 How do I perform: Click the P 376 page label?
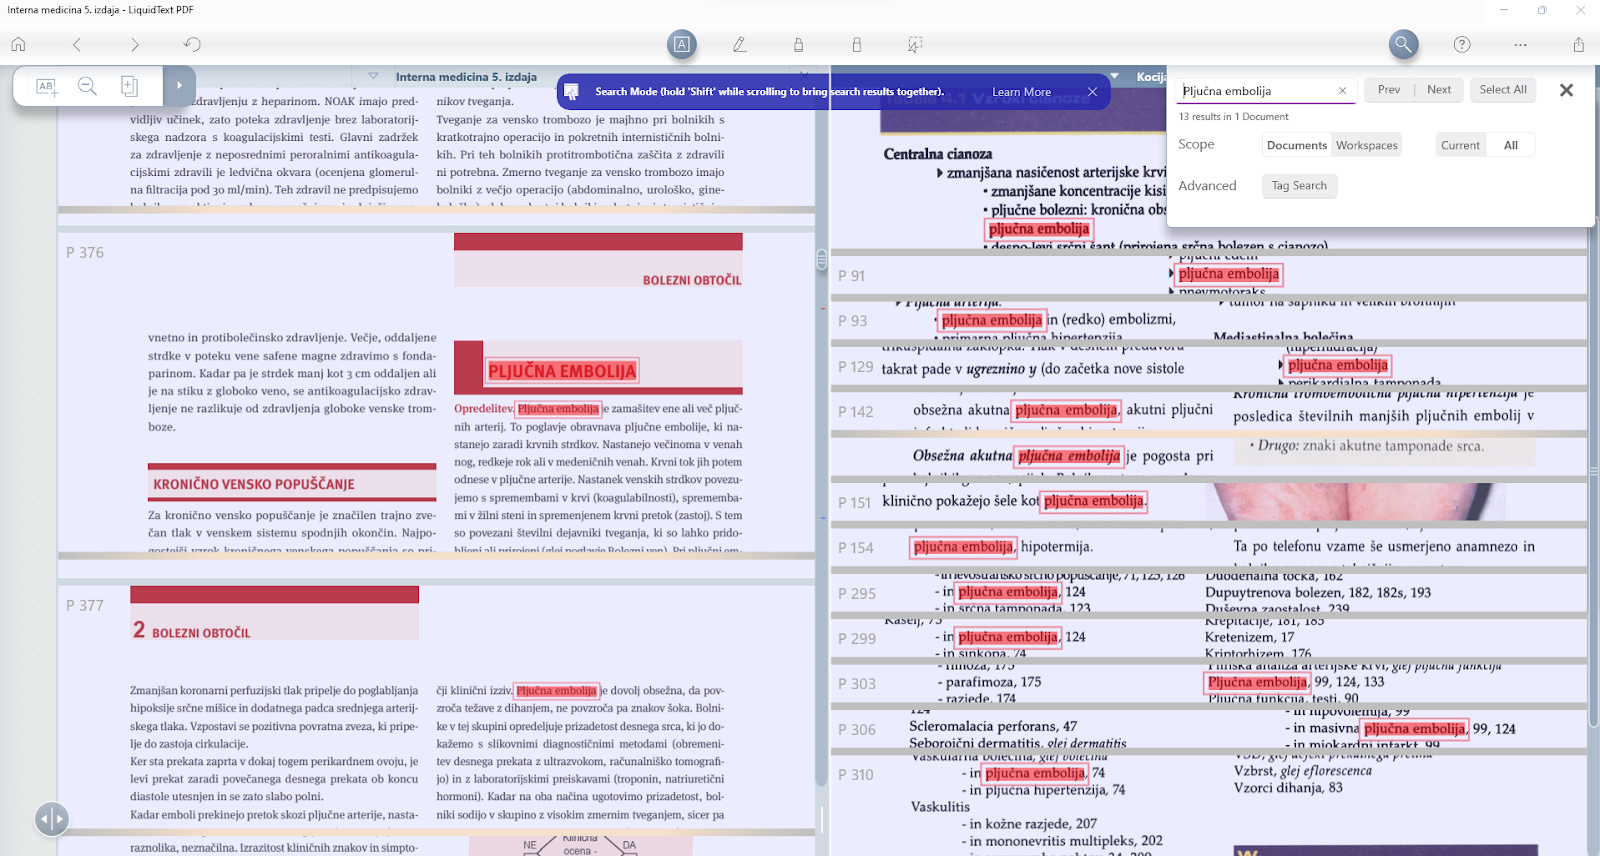pyautogui.click(x=85, y=252)
